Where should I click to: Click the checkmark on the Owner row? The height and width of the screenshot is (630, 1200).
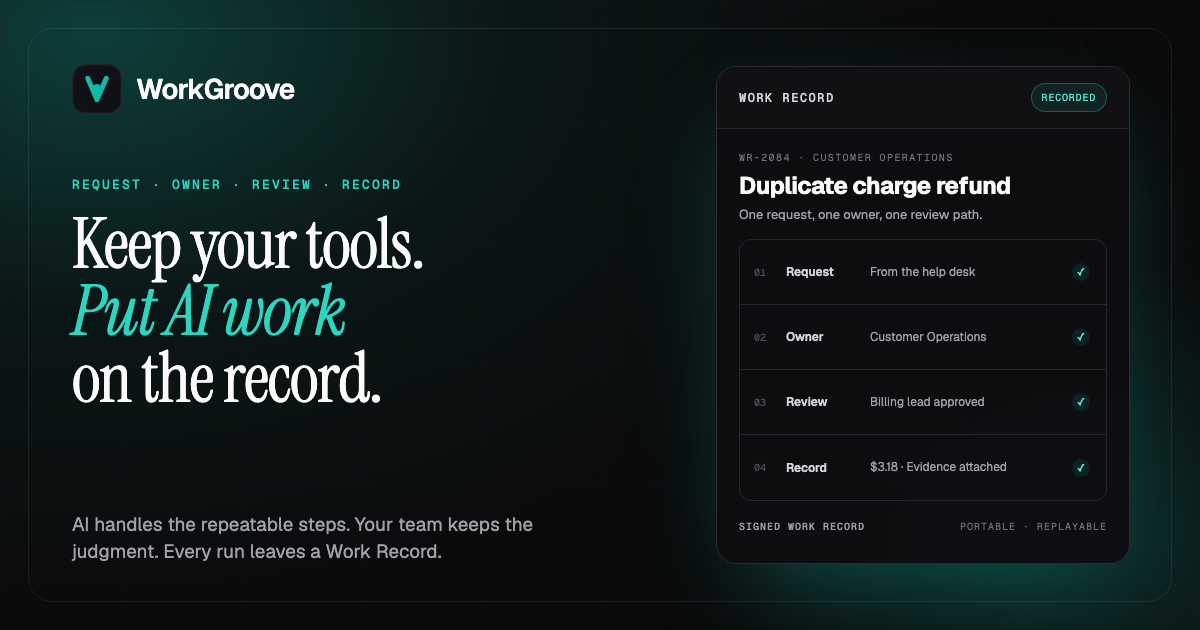click(x=1080, y=337)
